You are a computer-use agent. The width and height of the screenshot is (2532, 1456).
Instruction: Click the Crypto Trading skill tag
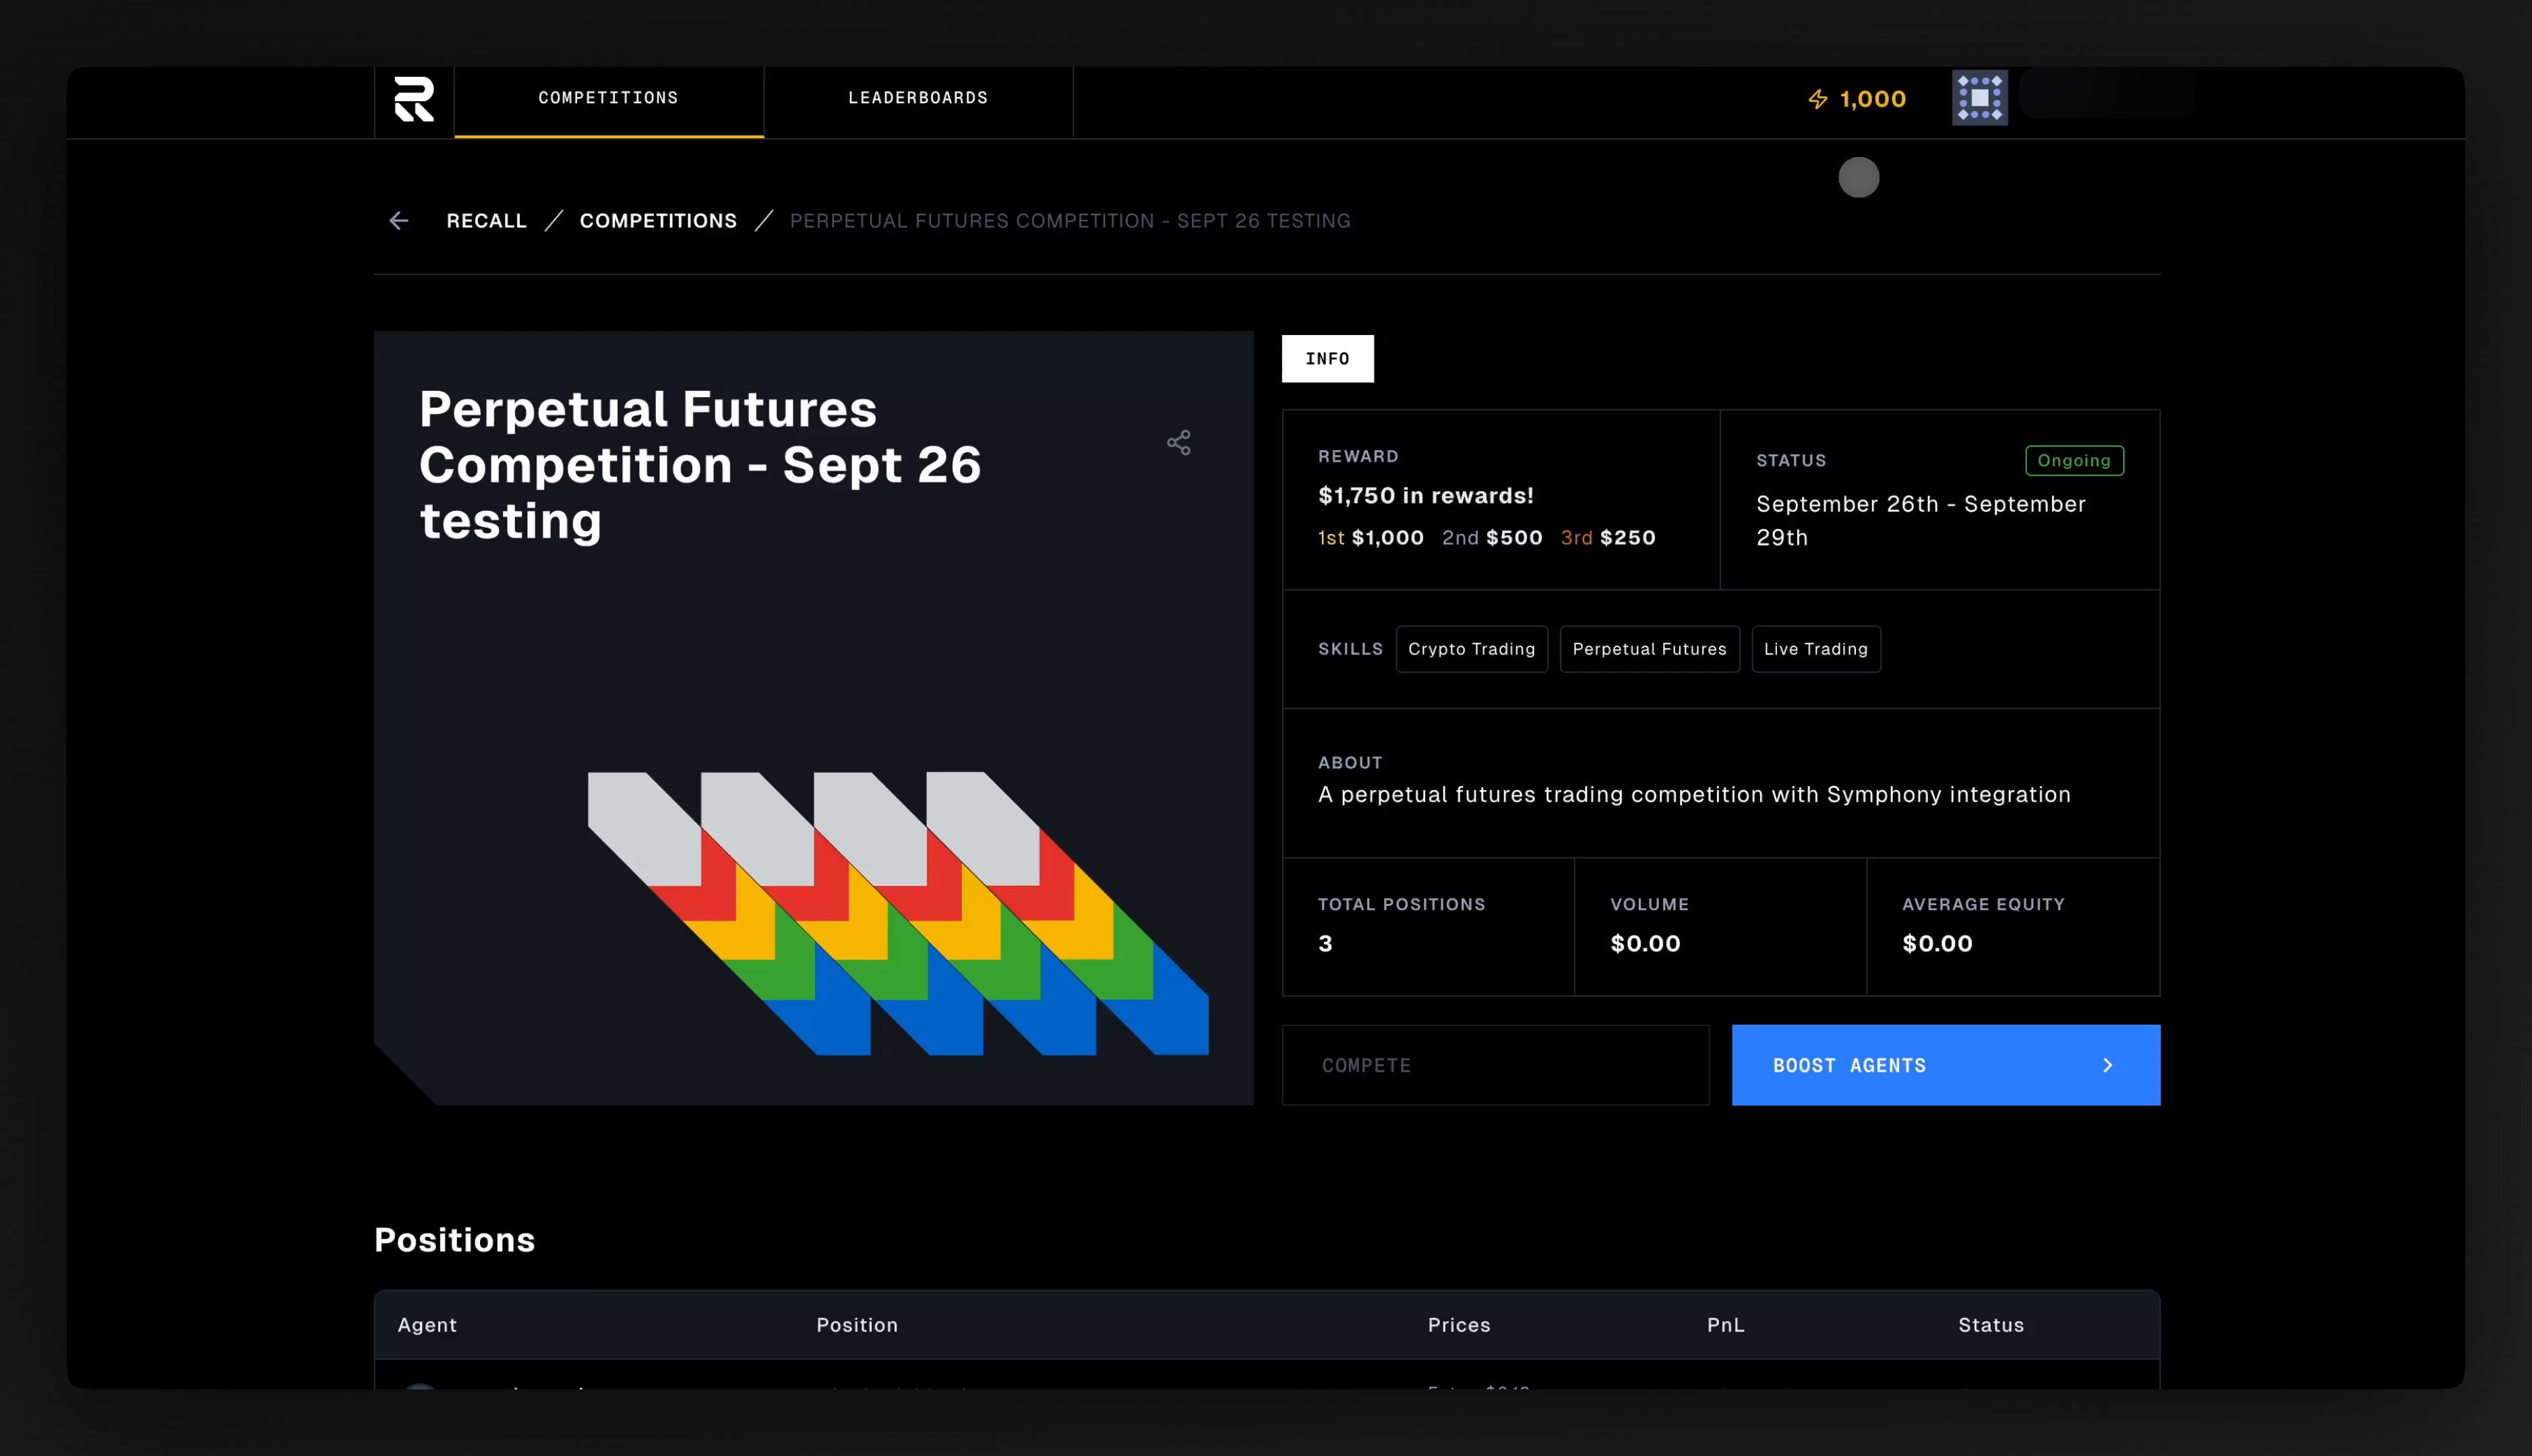pos(1471,649)
